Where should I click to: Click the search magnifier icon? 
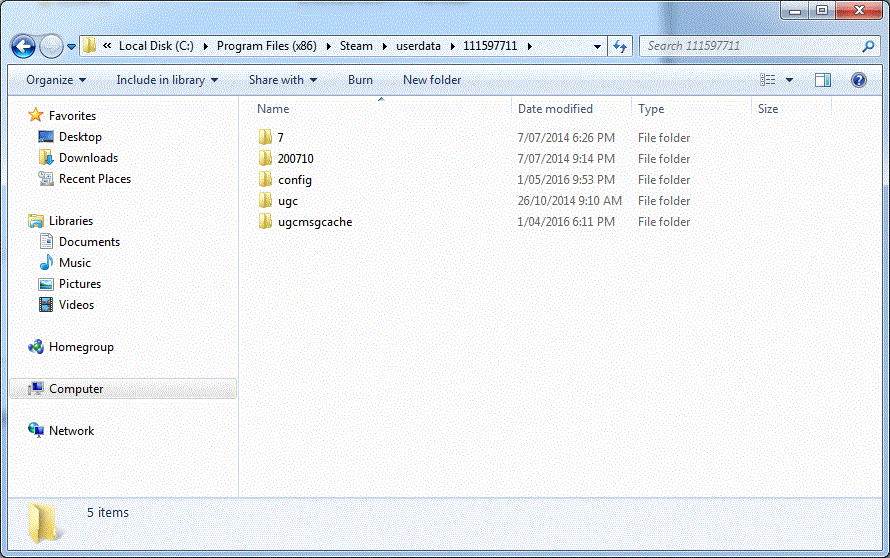click(x=867, y=46)
